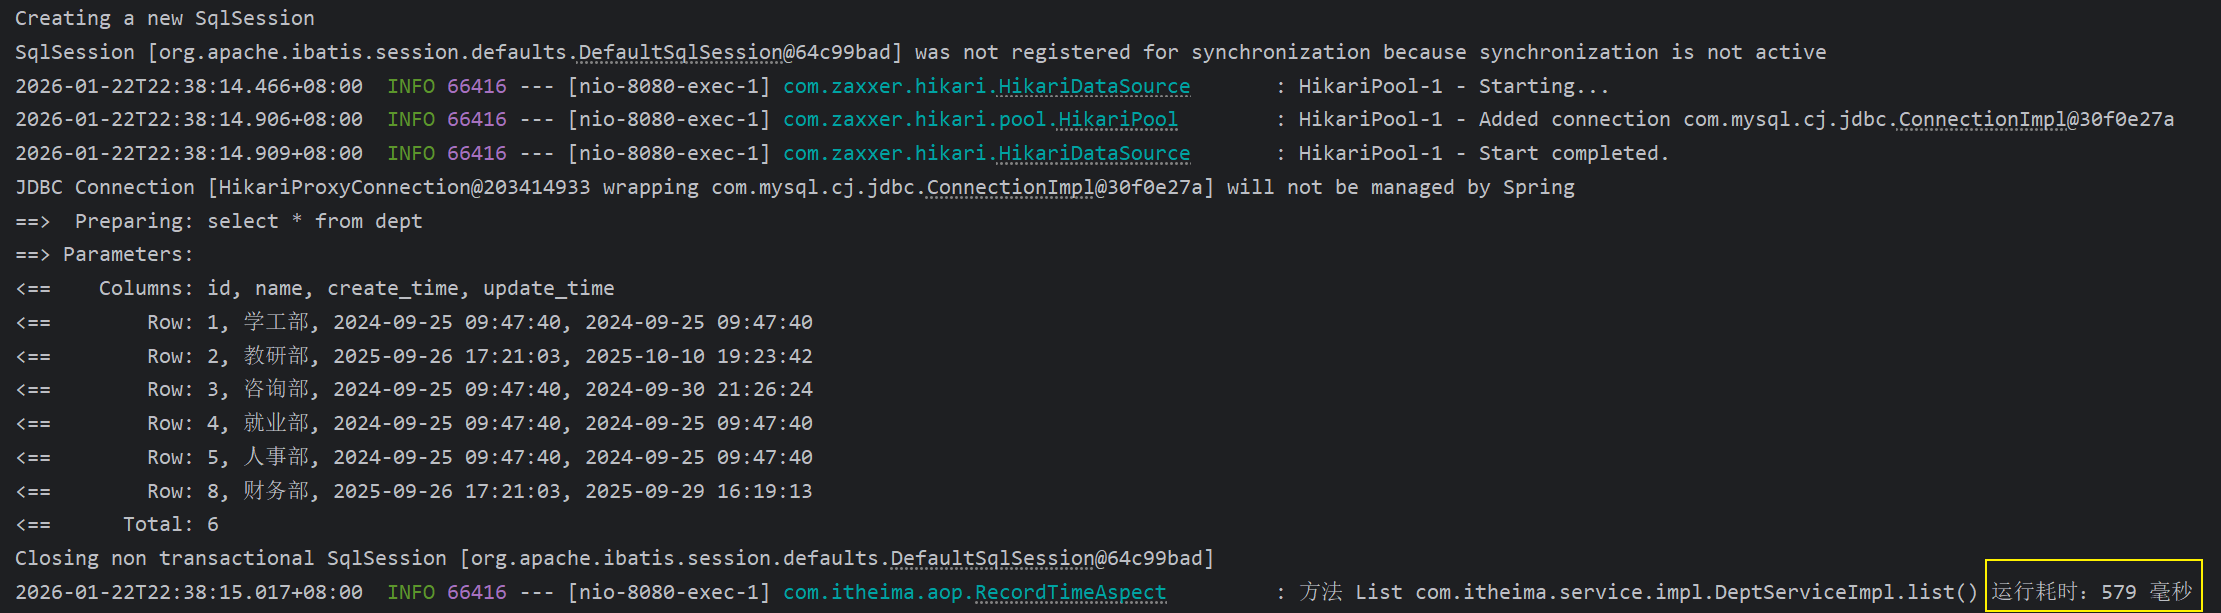Click the Columns header line in the log
The width and height of the screenshot is (2221, 613).
pos(315,289)
